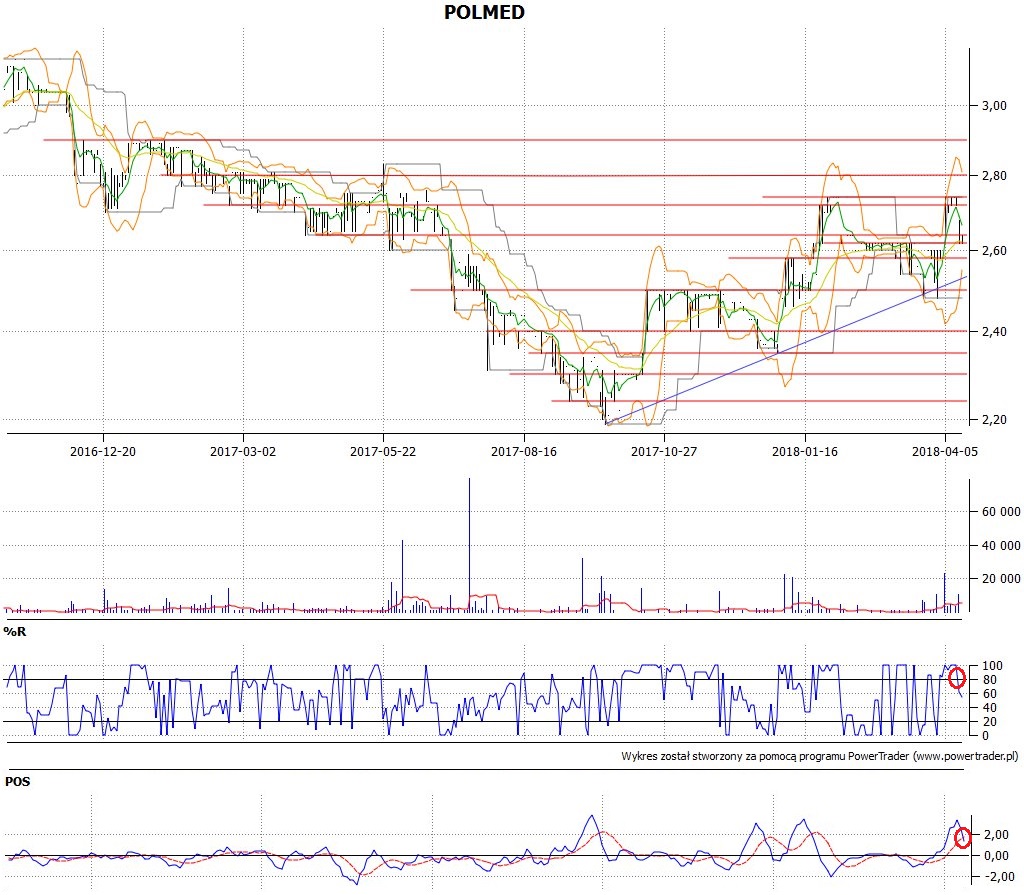Click the 3,00 price axis label
This screenshot has height=895, width=1024.
click(x=994, y=105)
